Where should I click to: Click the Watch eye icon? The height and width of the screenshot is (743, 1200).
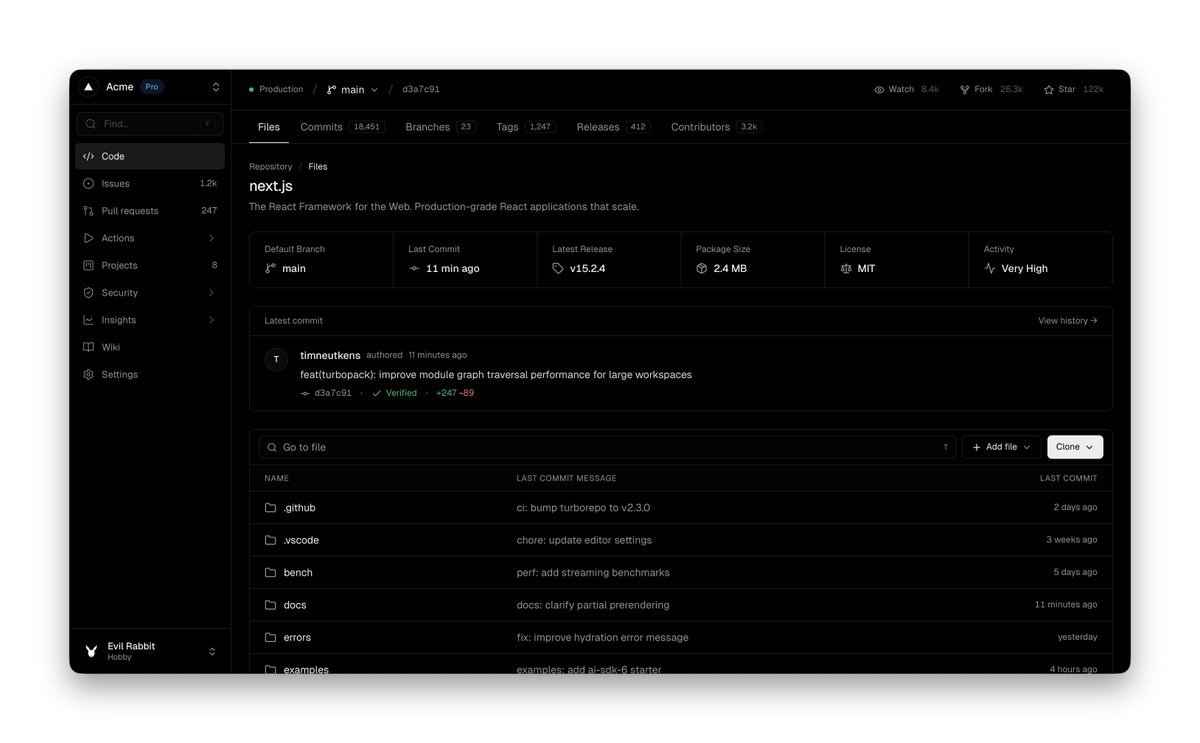(x=879, y=89)
